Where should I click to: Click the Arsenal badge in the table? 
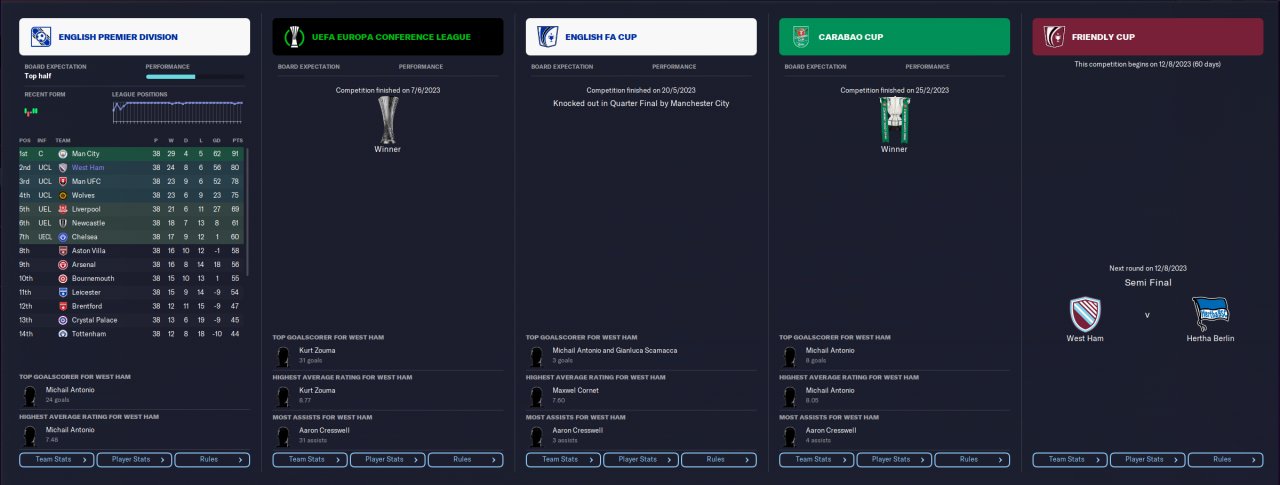[x=63, y=265]
